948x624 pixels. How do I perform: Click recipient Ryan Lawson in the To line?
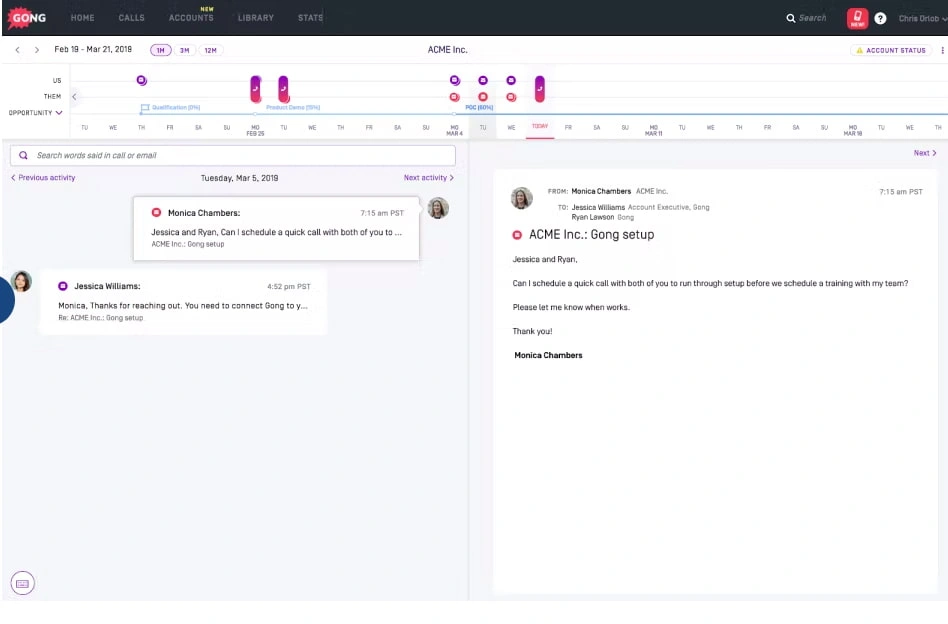(x=593, y=217)
